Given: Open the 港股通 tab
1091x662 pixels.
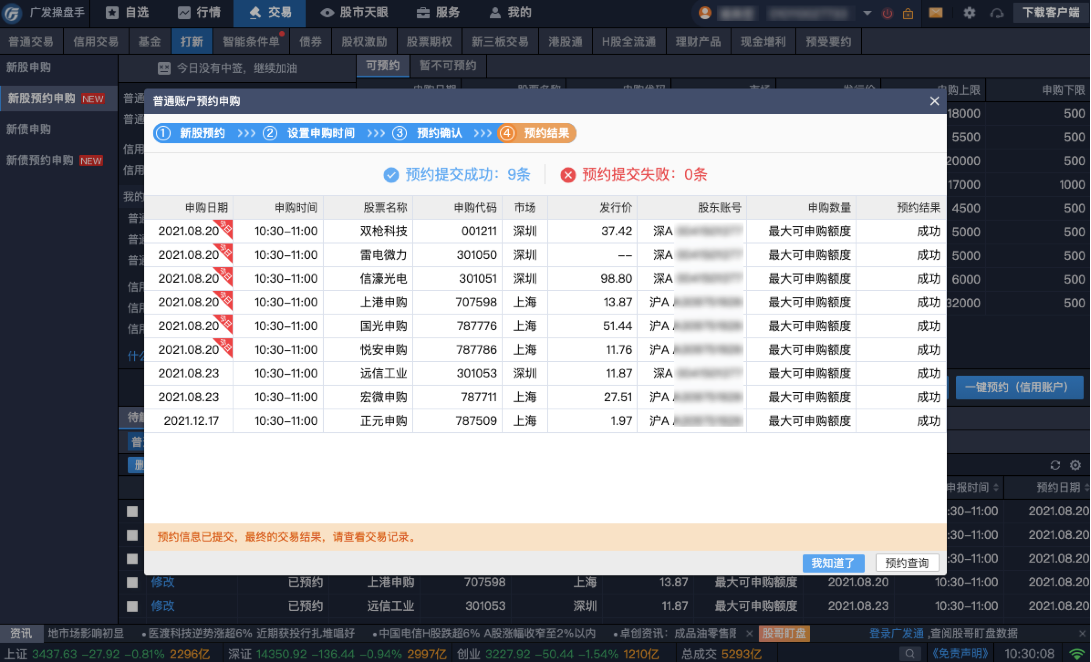Looking at the screenshot, I should coord(565,42).
